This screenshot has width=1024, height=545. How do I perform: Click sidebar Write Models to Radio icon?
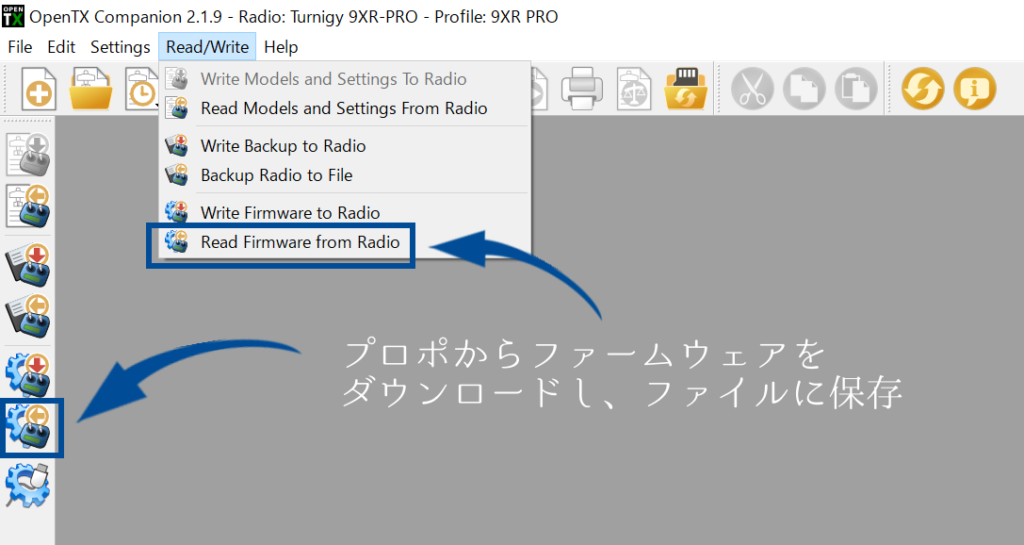coord(28,155)
